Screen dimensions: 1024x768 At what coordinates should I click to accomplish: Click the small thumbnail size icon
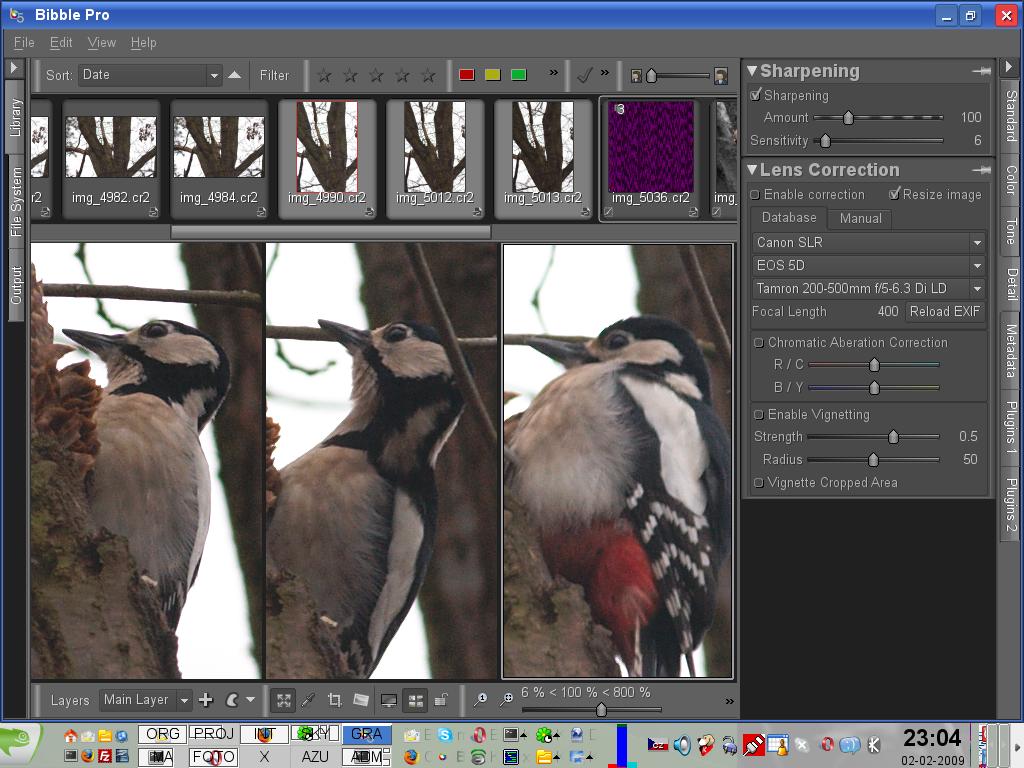636,76
